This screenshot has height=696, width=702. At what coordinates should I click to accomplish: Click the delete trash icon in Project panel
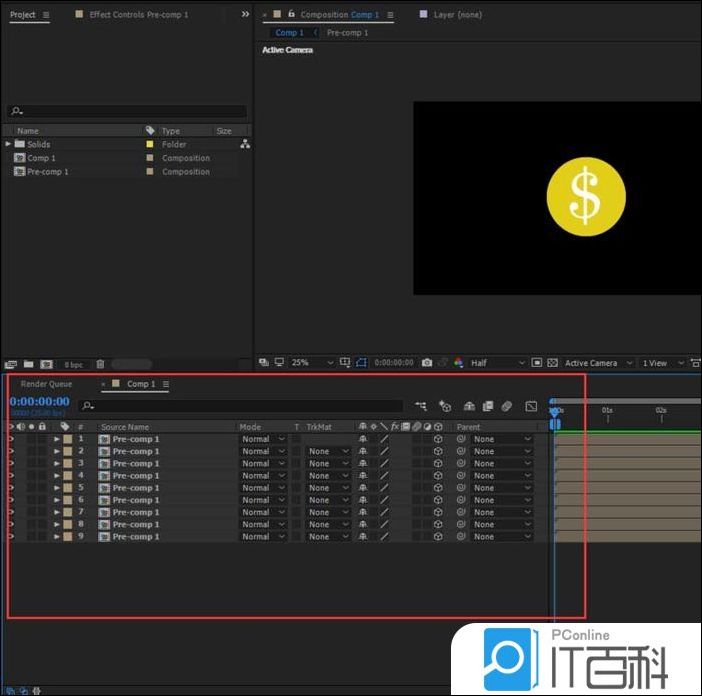[x=100, y=365]
